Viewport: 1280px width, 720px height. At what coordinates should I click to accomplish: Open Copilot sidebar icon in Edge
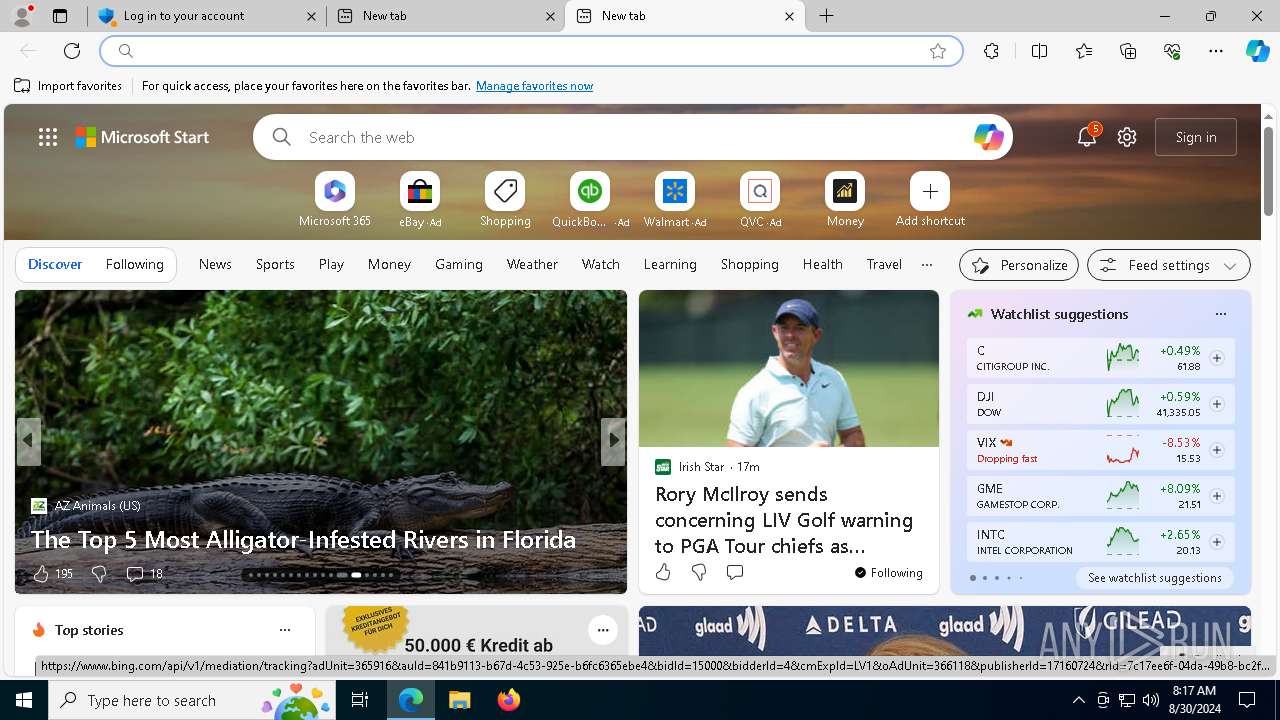click(x=1257, y=51)
